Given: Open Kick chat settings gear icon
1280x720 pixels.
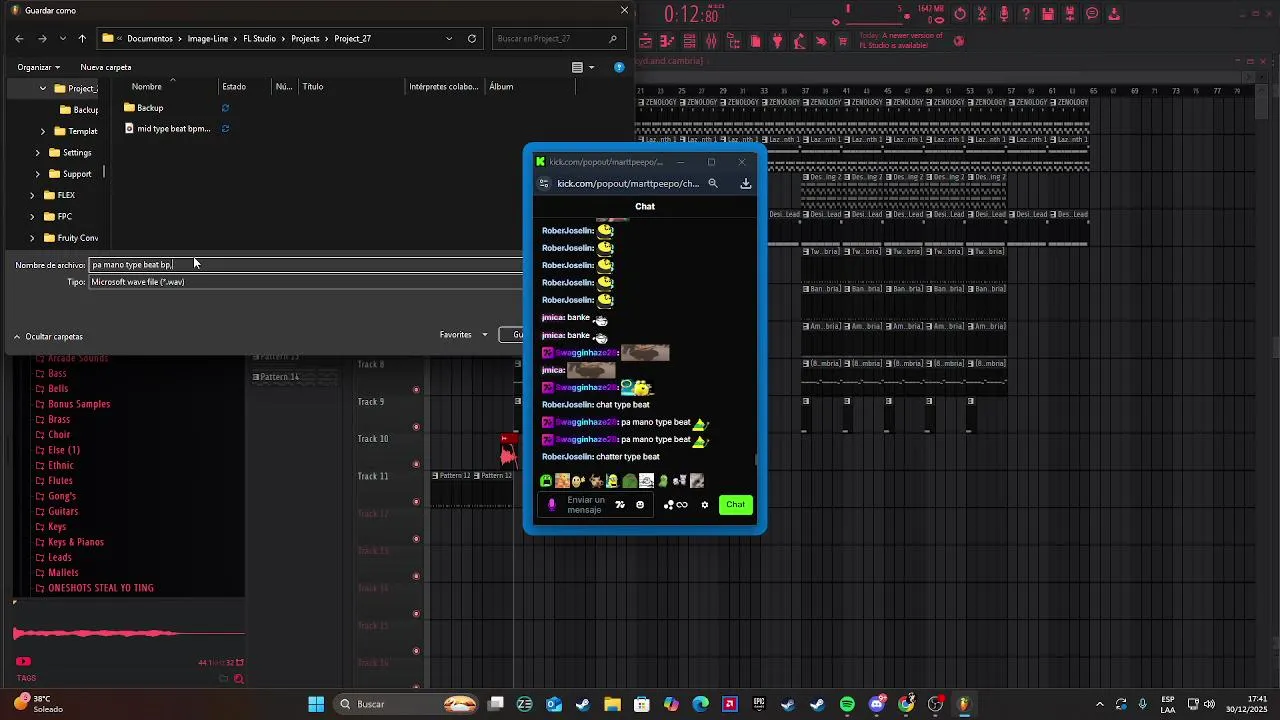Looking at the screenshot, I should 705,505.
